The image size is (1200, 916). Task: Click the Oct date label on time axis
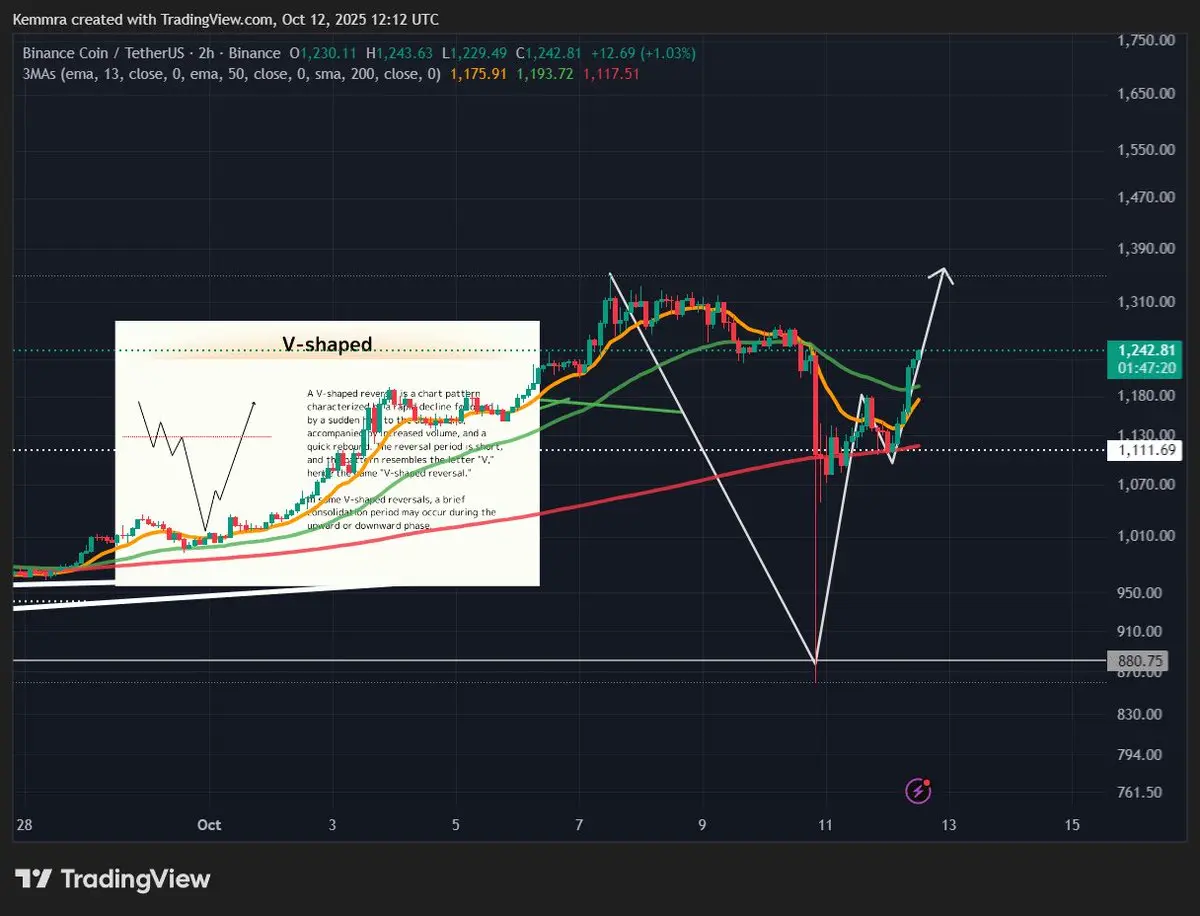click(x=209, y=825)
